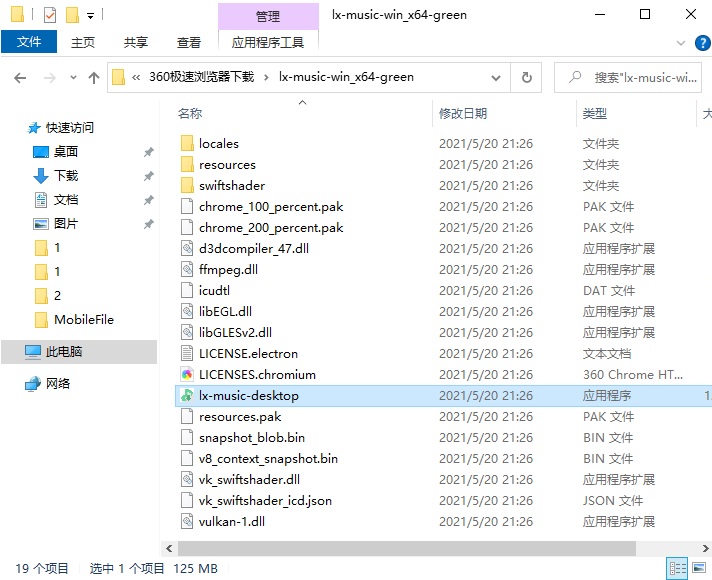Open customize quick access toolbar dropdown
712x580 pixels.
pyautogui.click(x=90, y=16)
